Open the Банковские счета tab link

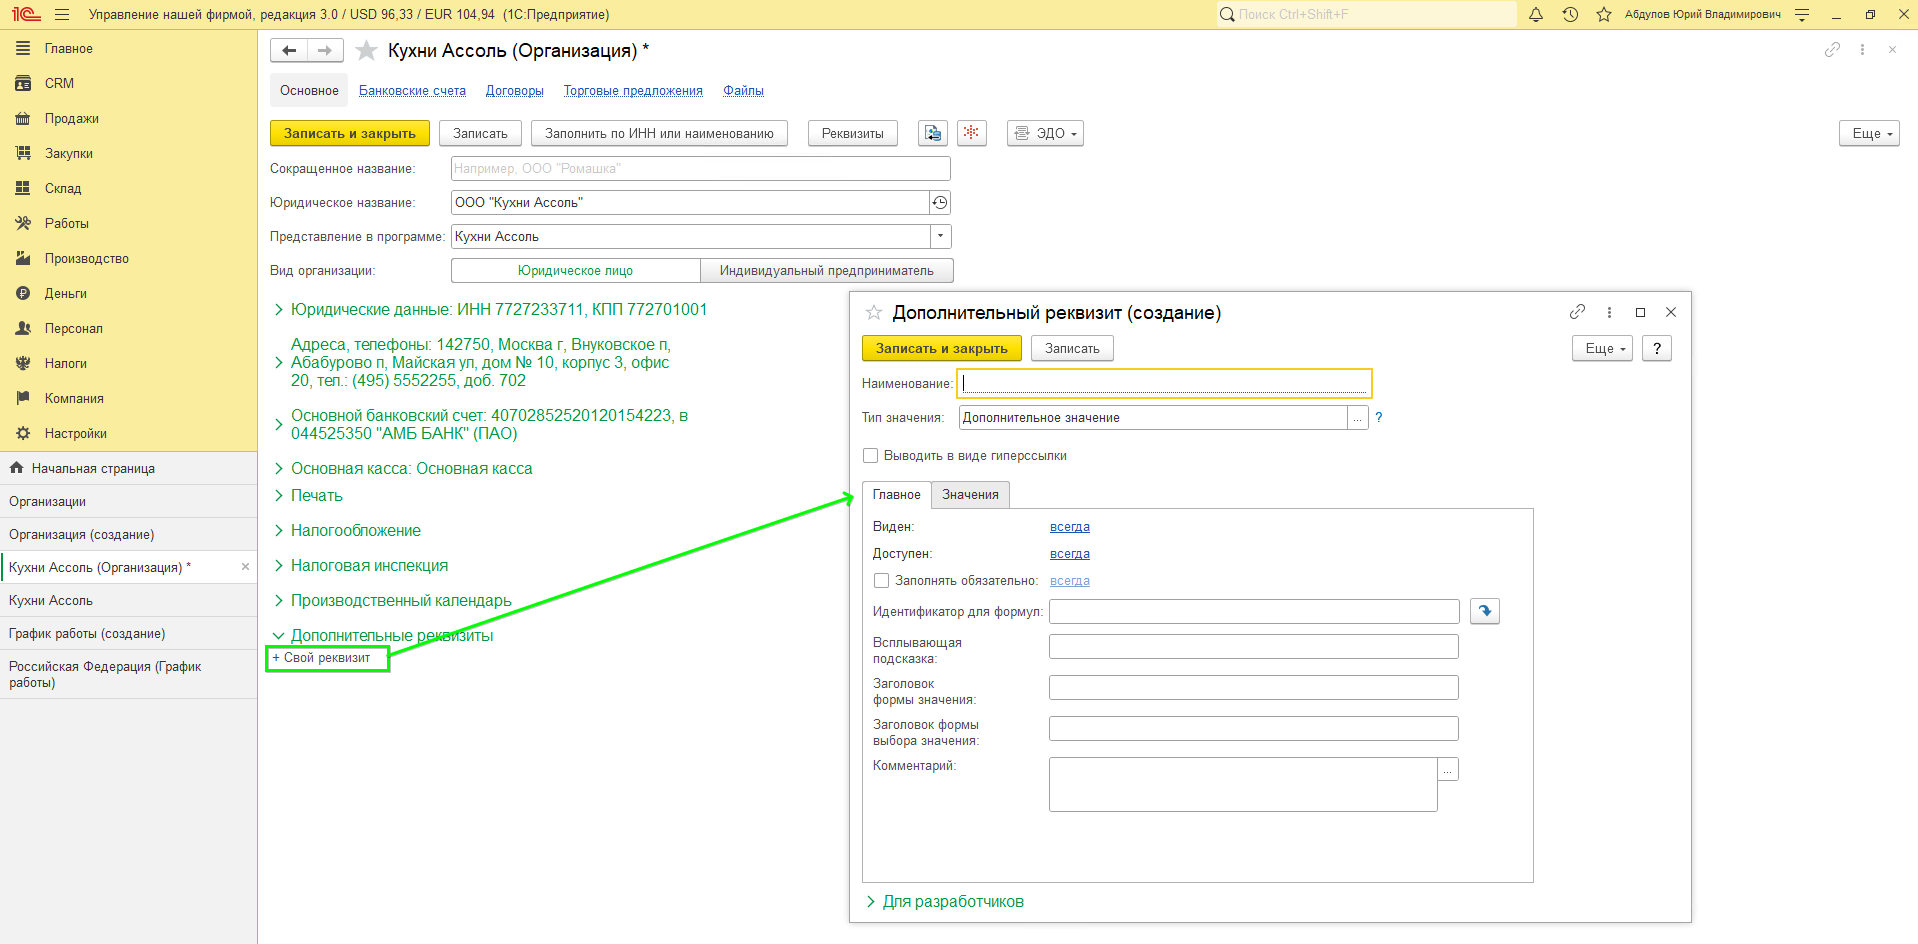413,91
